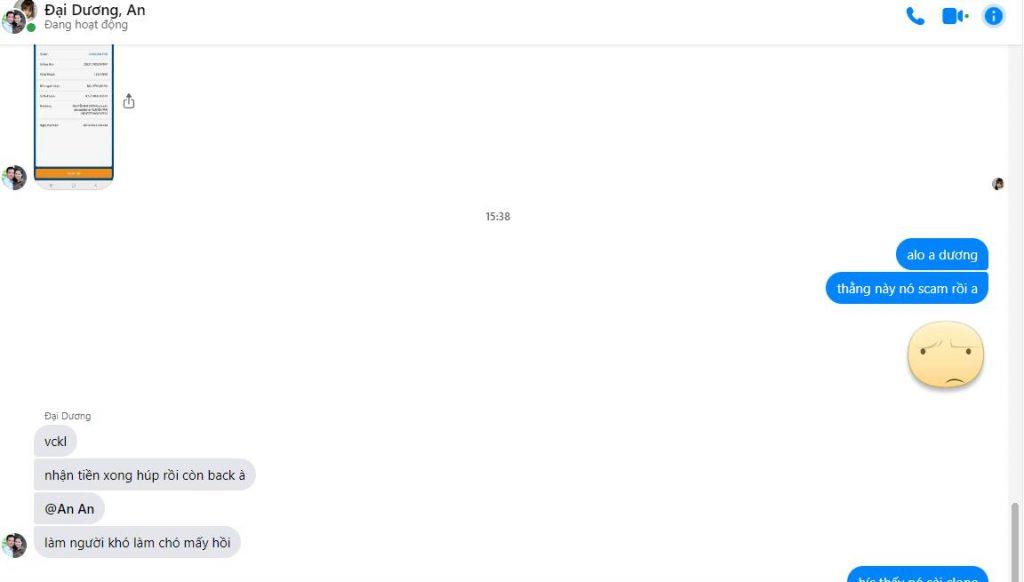Open the group name Đại Dương, An

tap(95, 10)
